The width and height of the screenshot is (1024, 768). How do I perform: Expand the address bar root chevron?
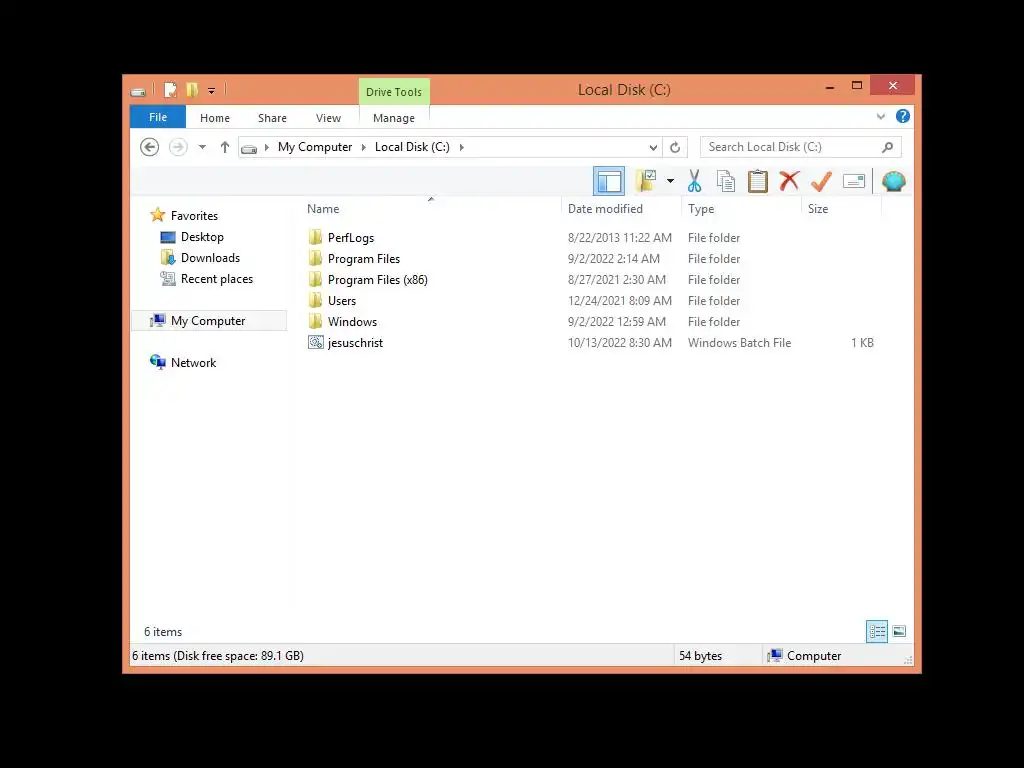tap(266, 148)
